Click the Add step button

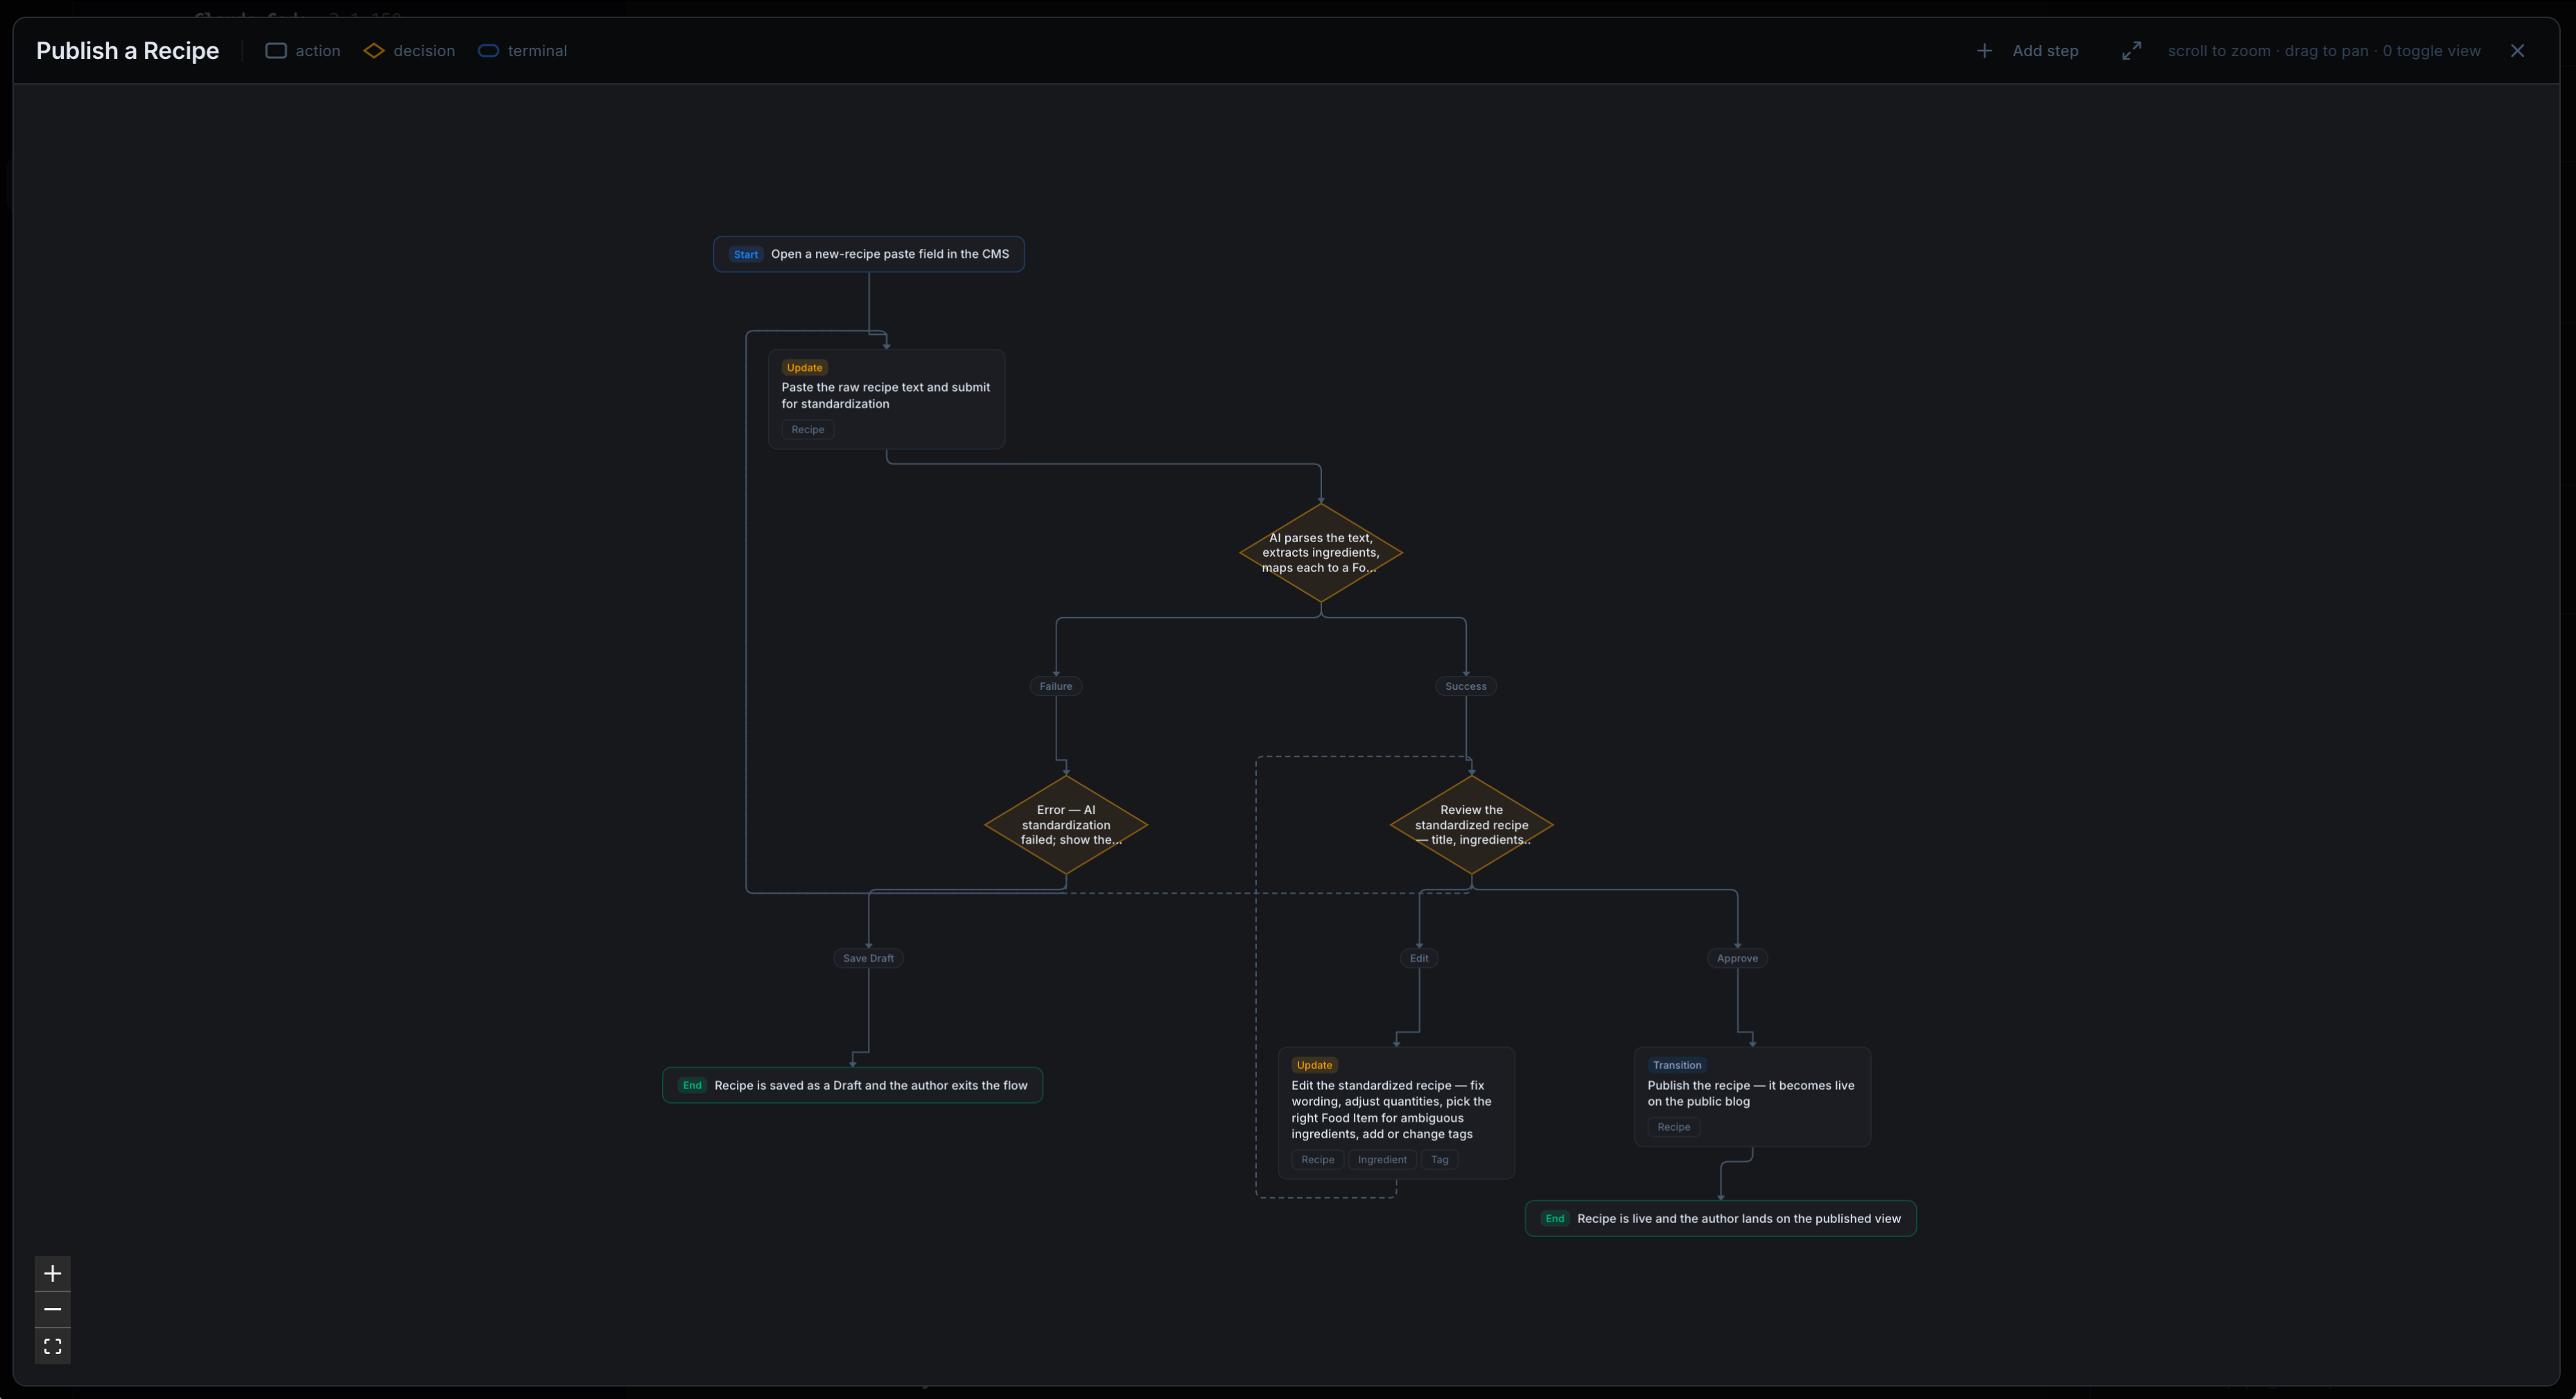pyautogui.click(x=2028, y=51)
